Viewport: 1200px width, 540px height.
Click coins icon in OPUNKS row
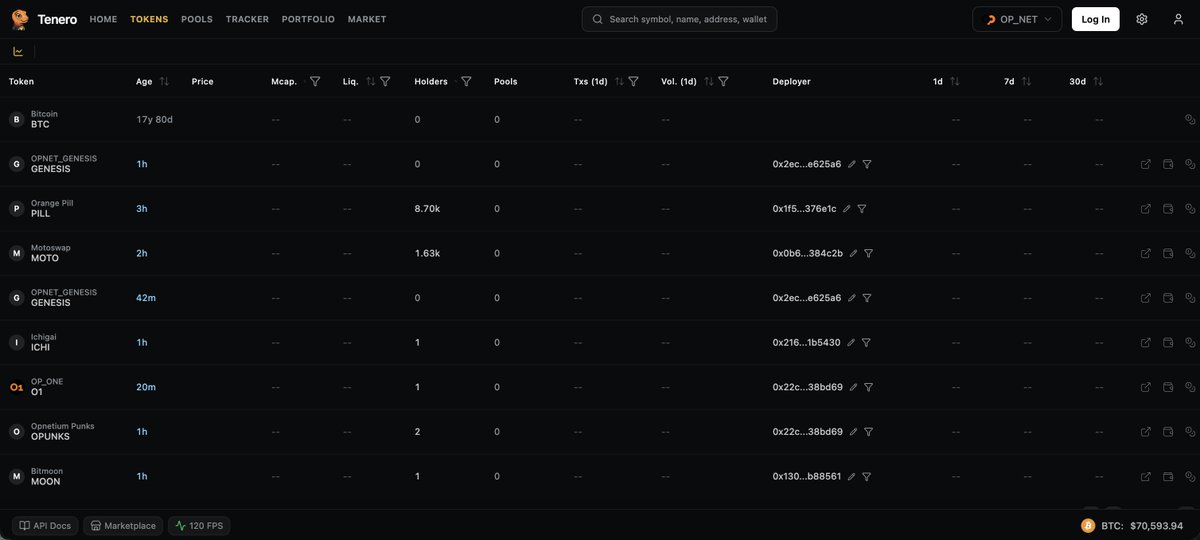[x=1190, y=432]
